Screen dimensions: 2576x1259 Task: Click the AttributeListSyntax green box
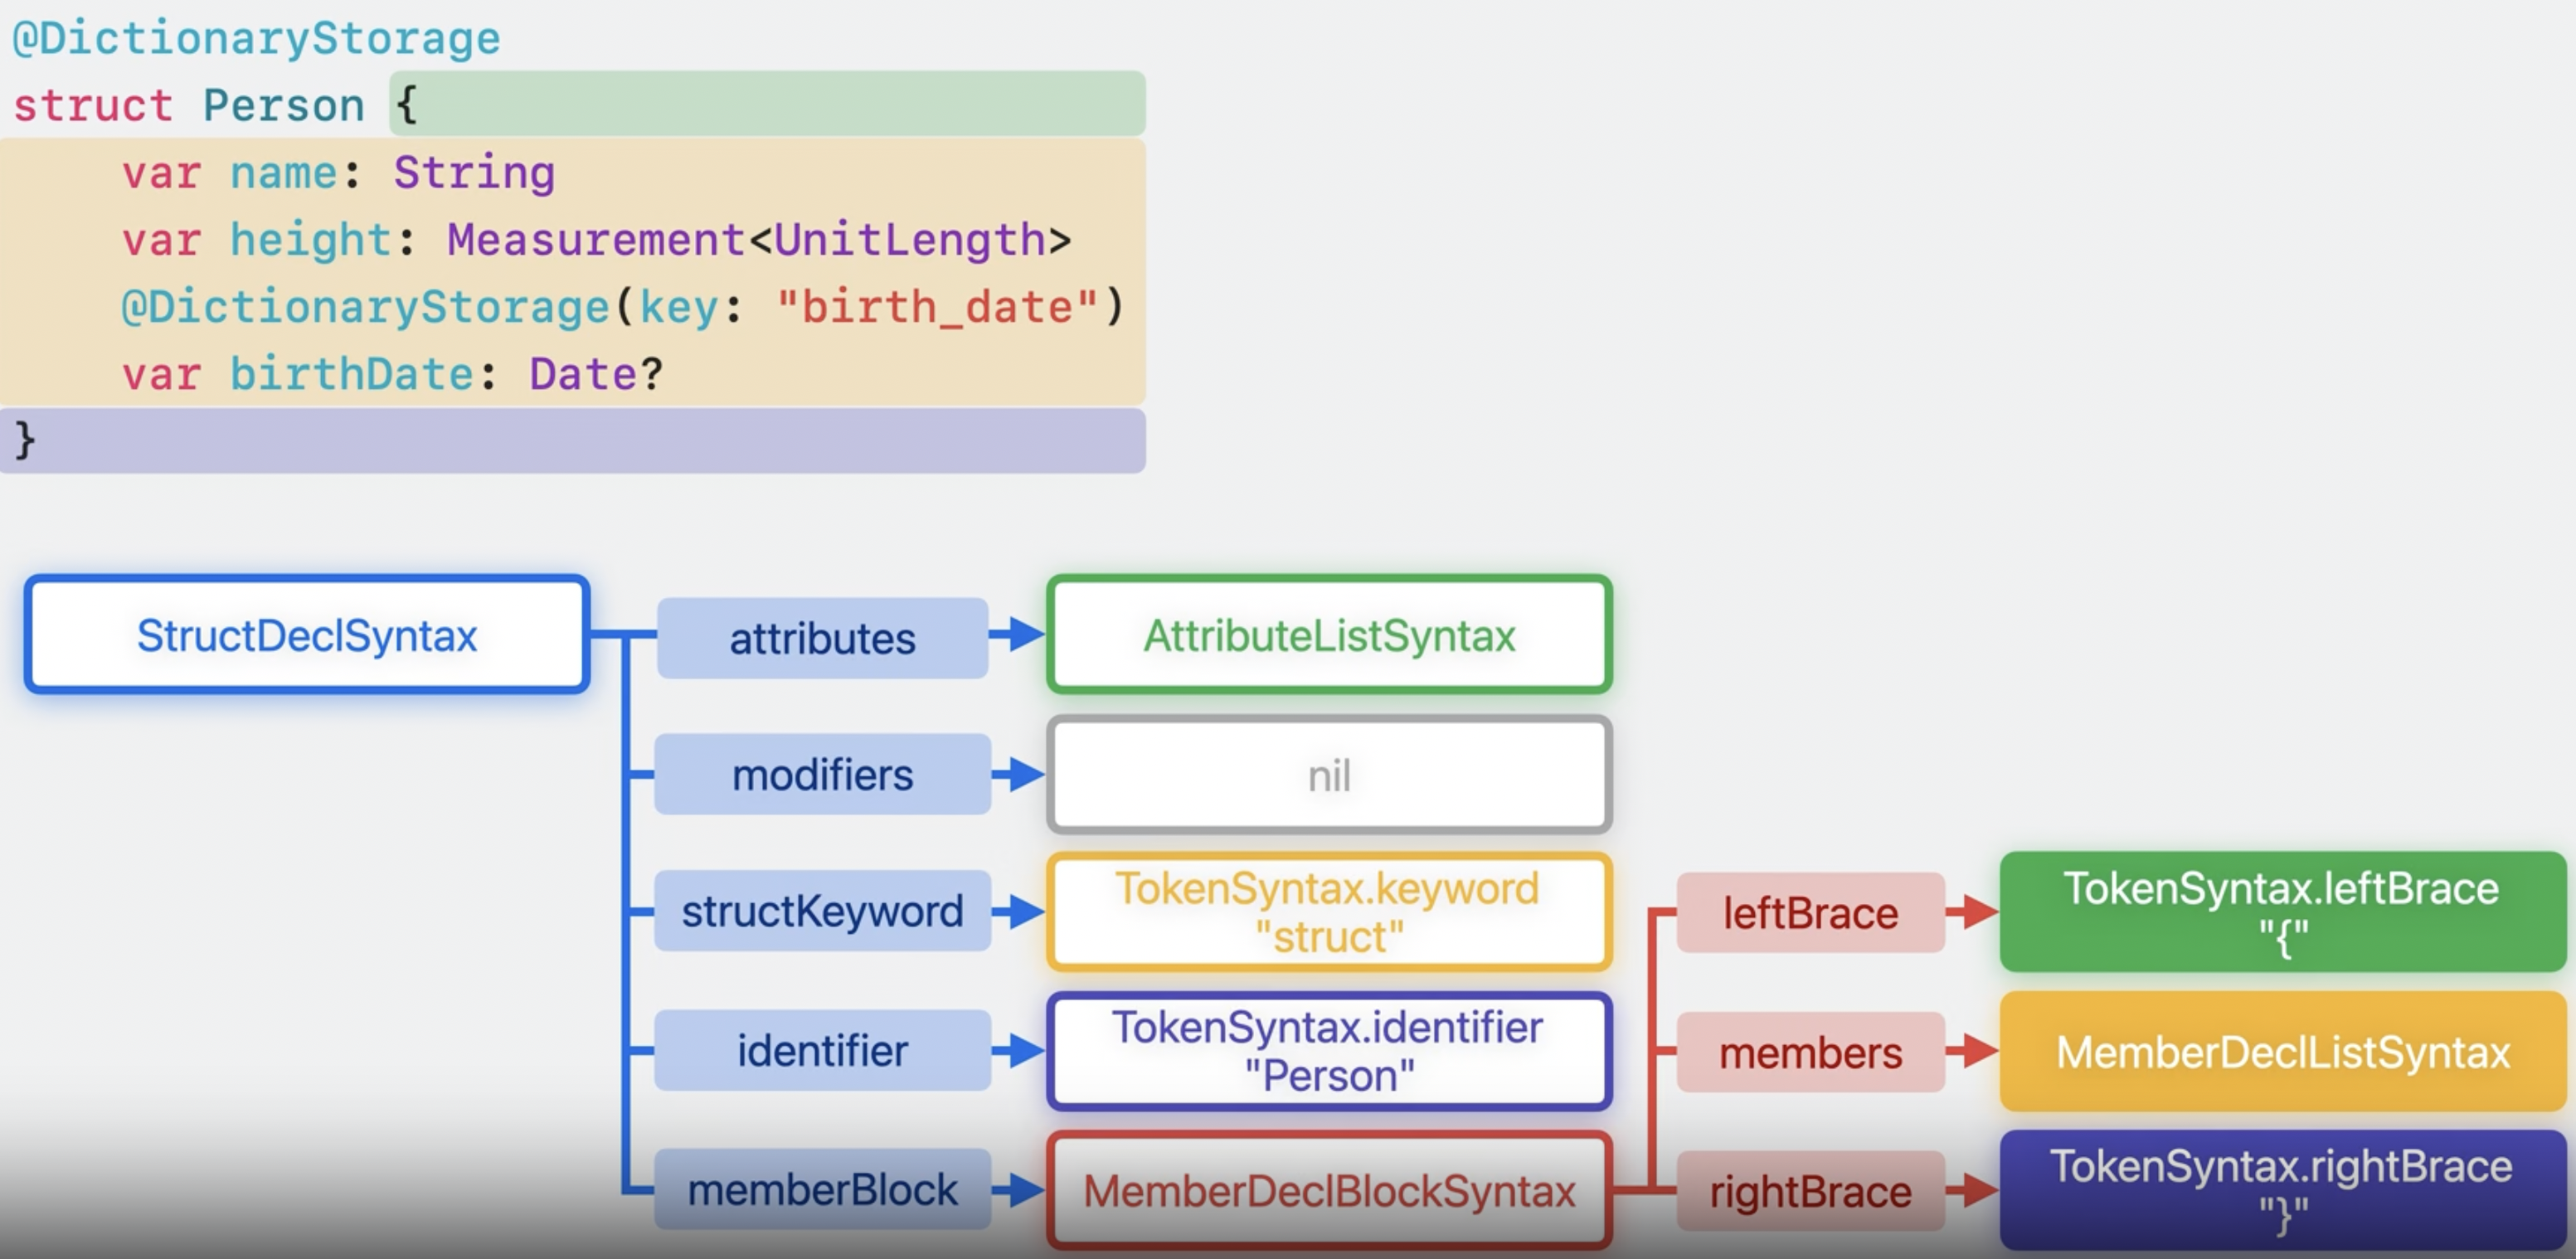pyautogui.click(x=1329, y=635)
